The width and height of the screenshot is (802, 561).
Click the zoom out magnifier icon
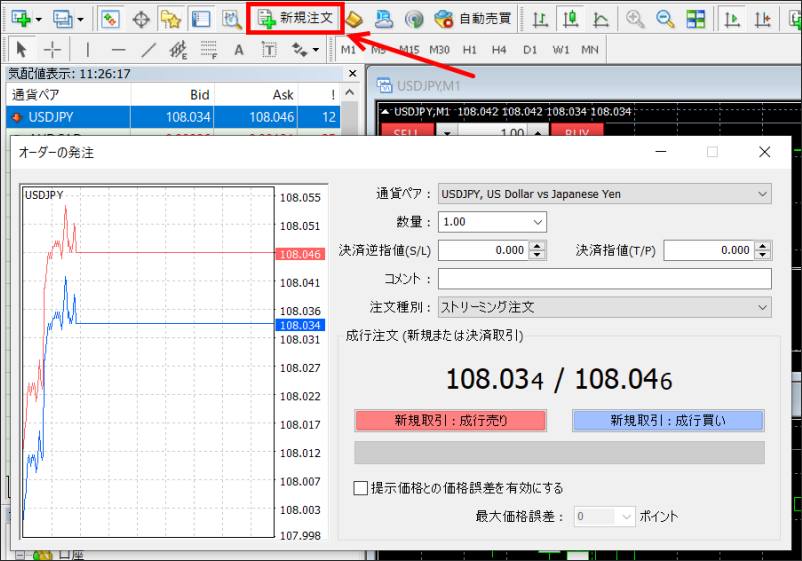(x=665, y=19)
